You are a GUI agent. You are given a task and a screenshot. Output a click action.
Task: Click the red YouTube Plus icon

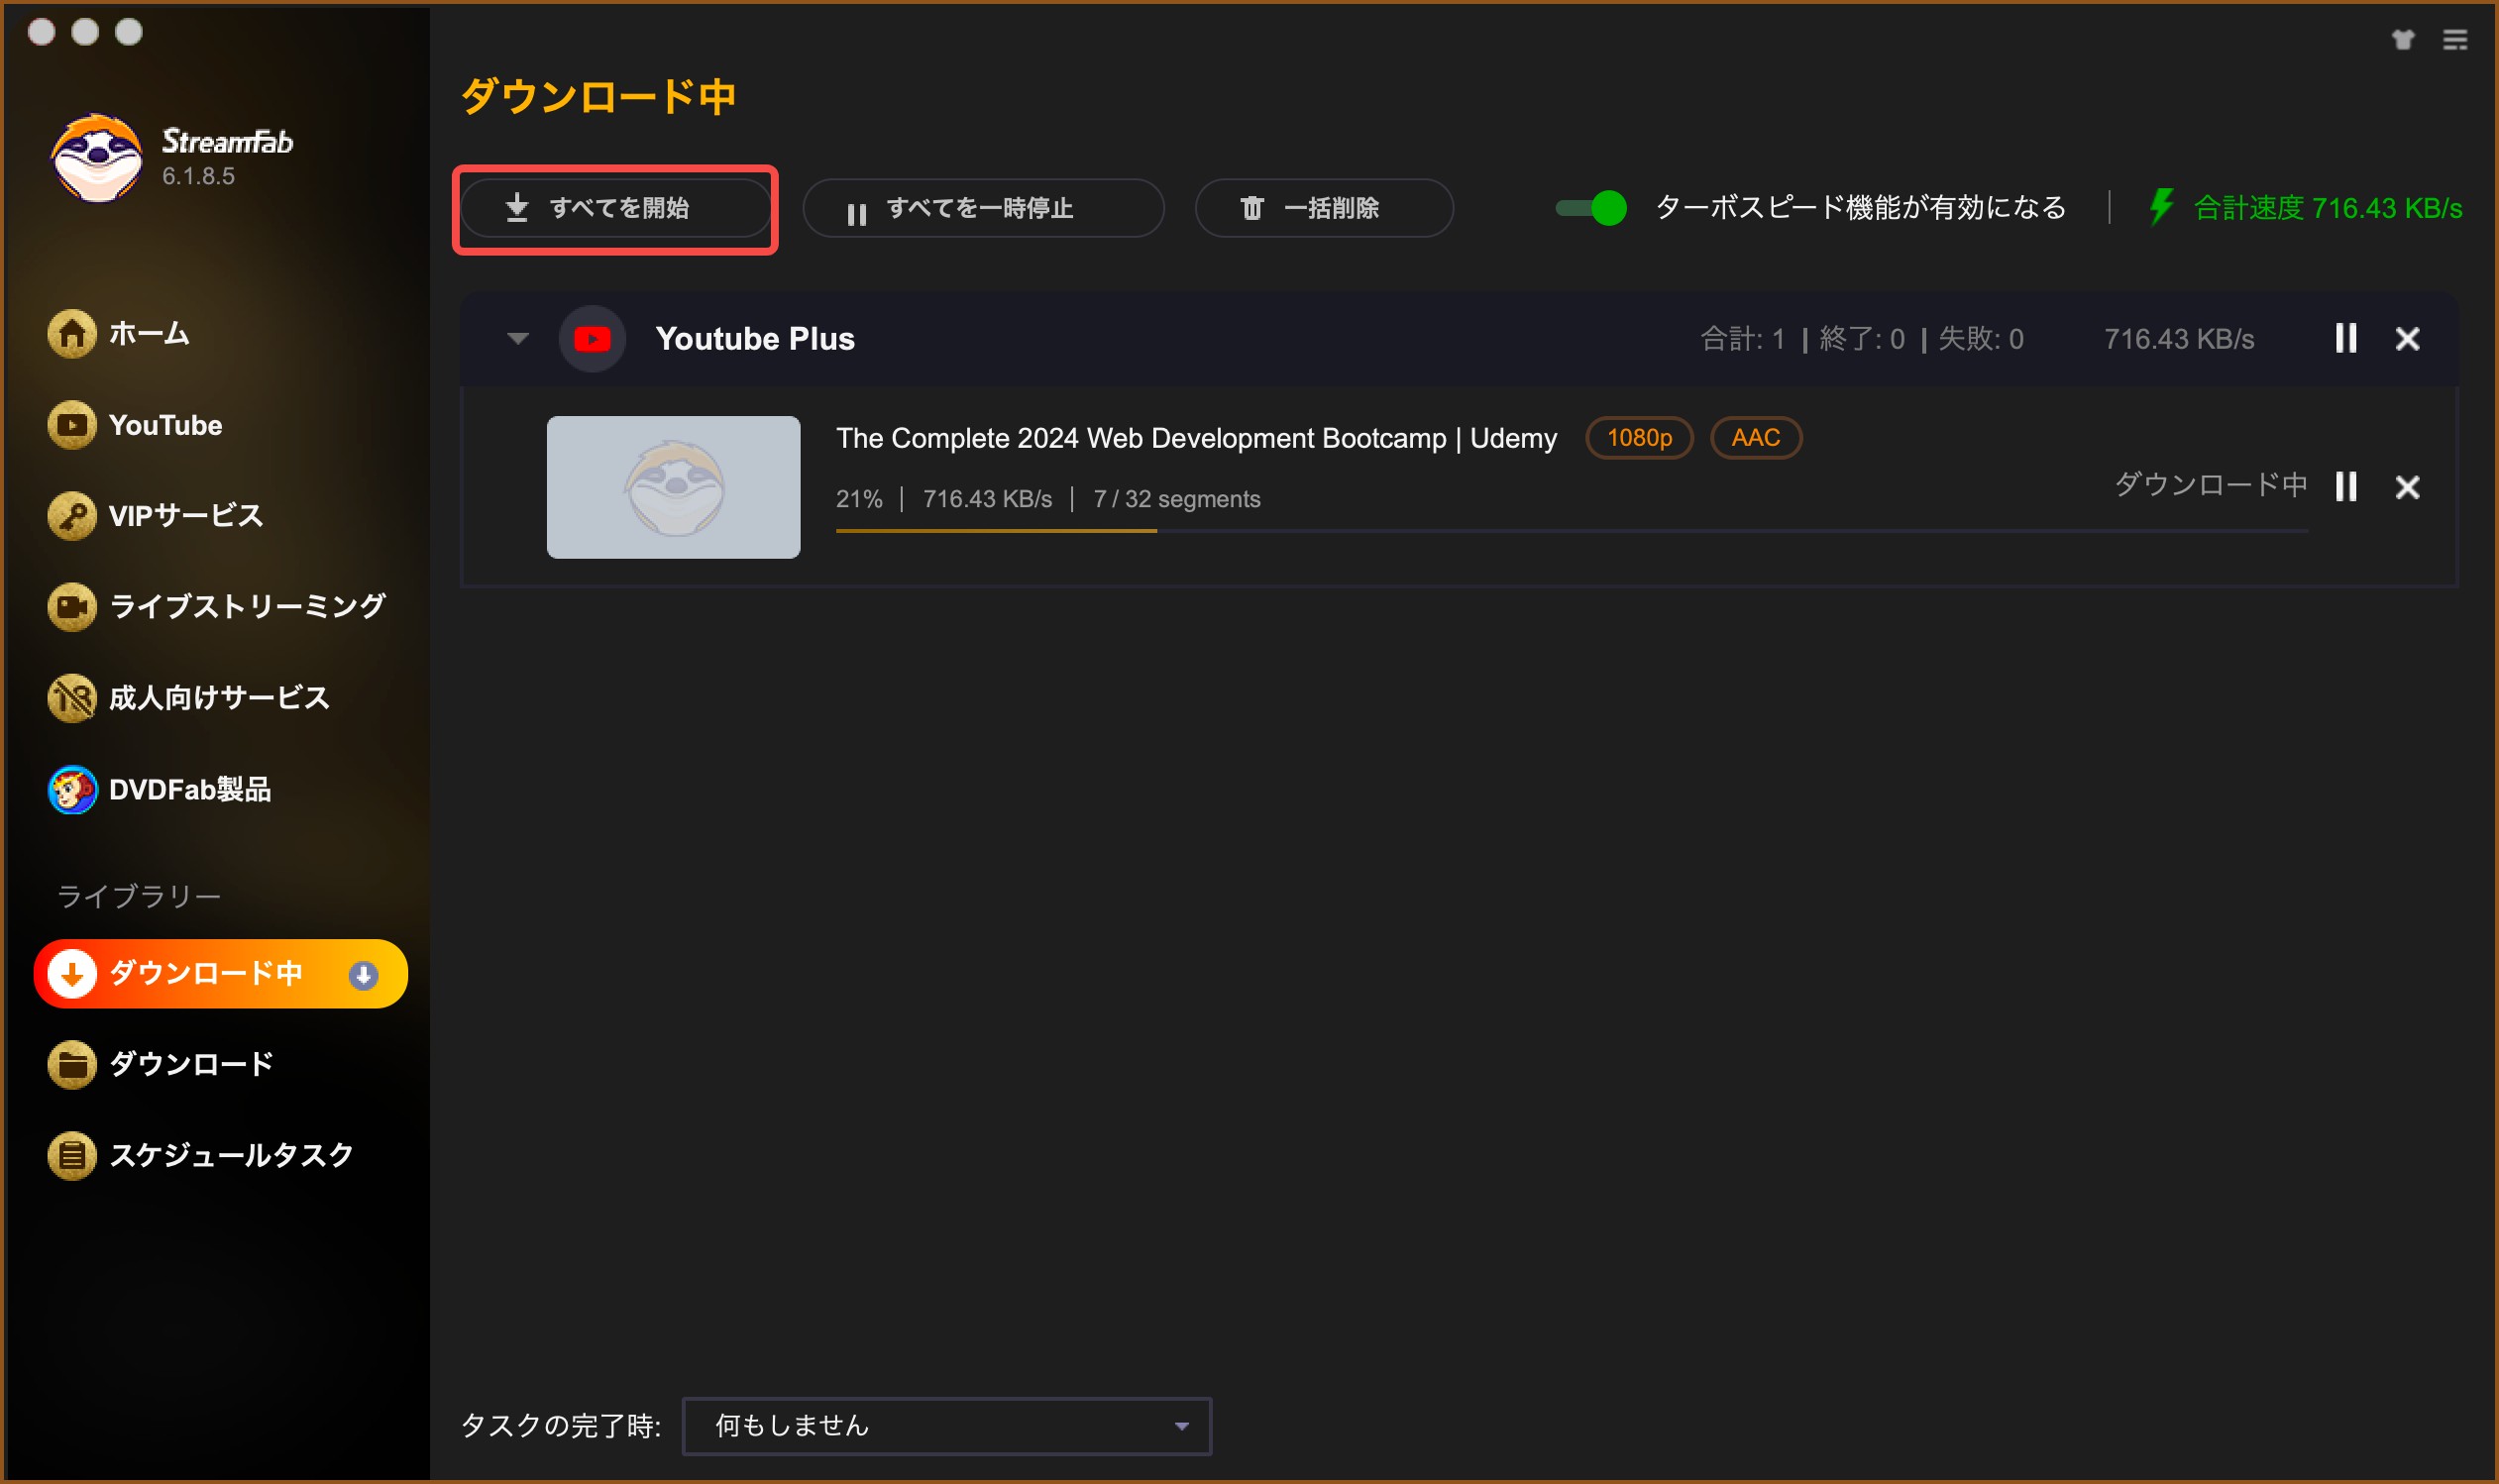pos(592,339)
